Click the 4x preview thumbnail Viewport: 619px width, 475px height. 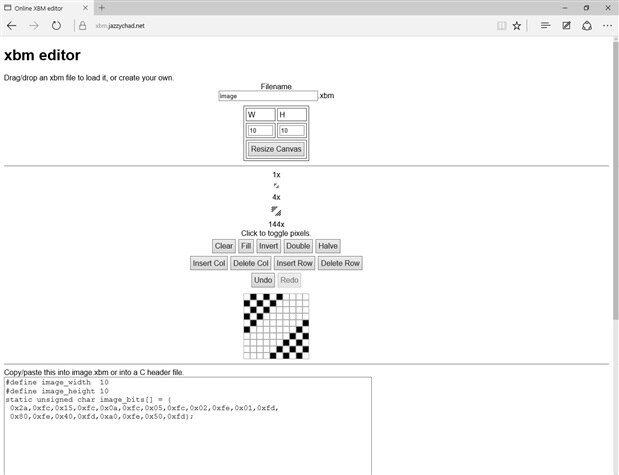[x=276, y=211]
